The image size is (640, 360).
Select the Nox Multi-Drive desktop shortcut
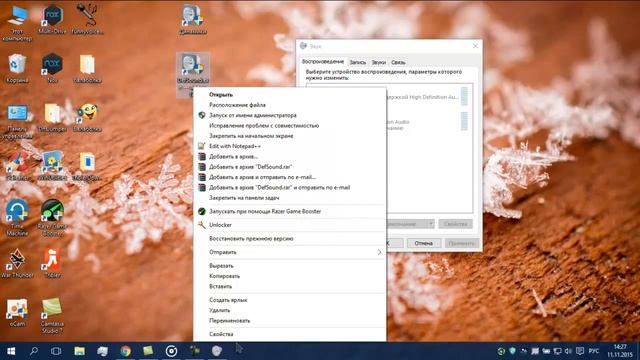(x=52, y=19)
